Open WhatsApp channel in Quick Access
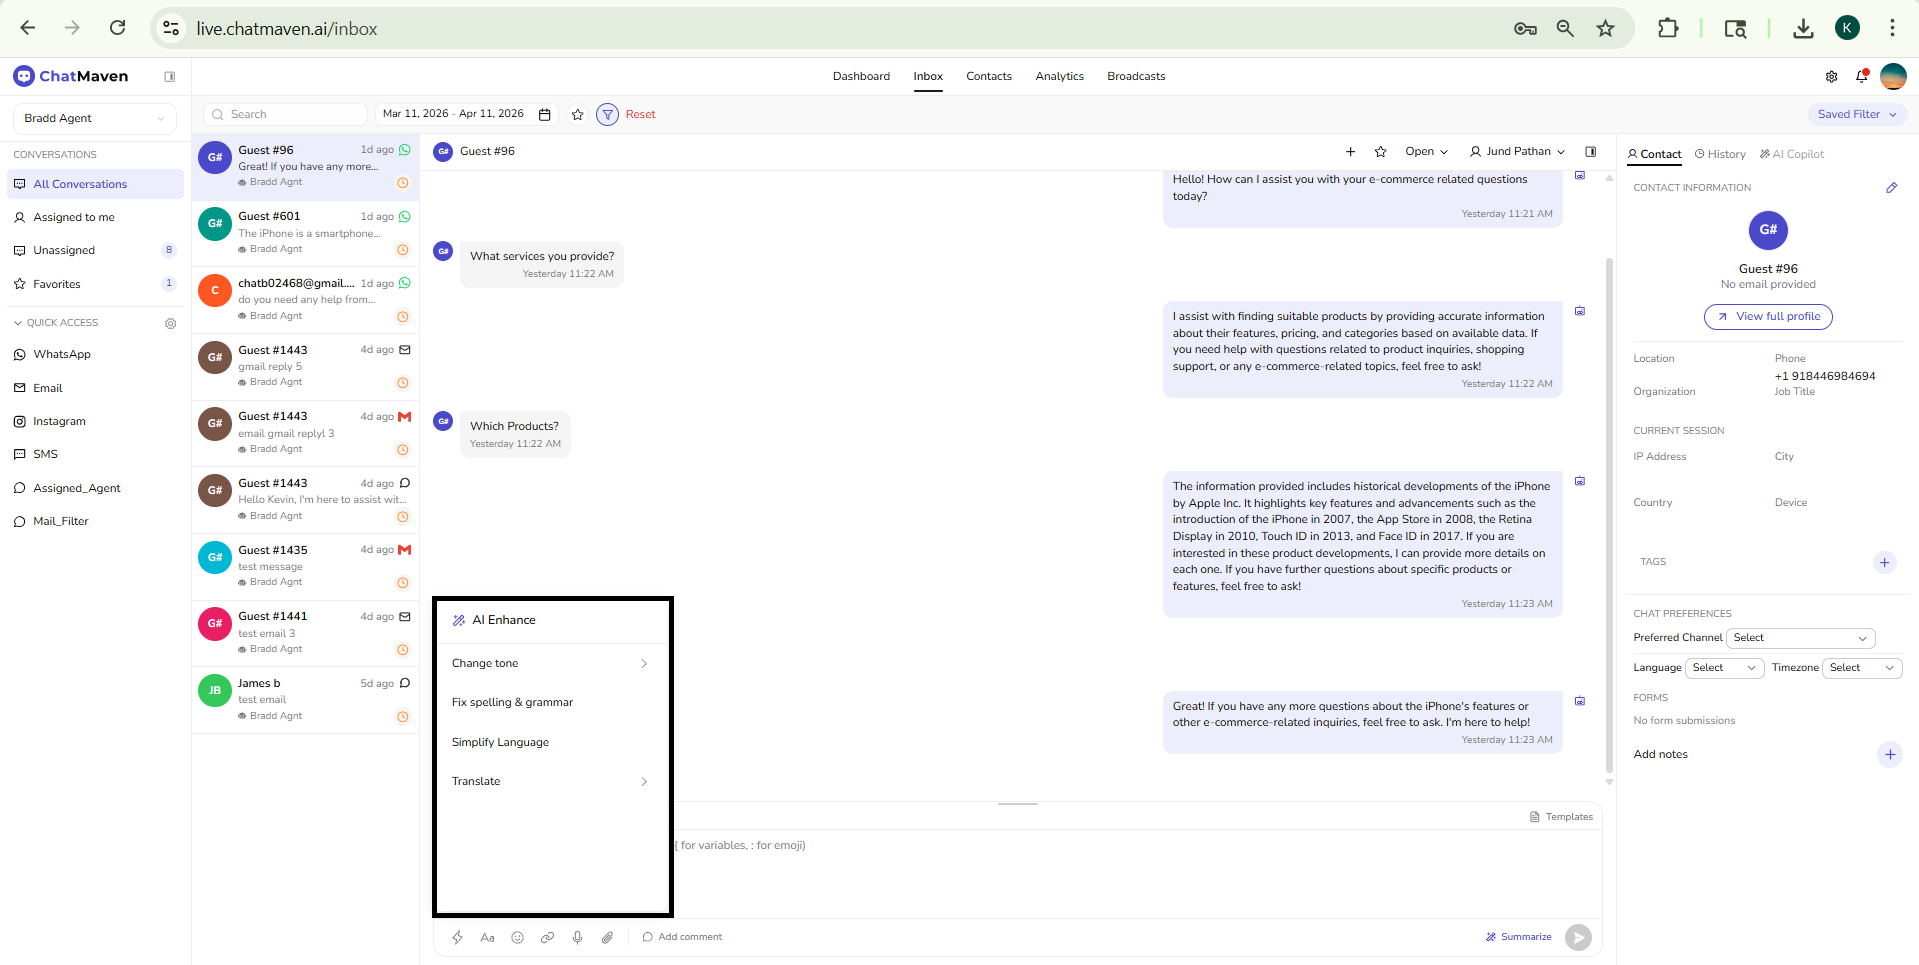This screenshot has width=1919, height=965. (x=62, y=354)
